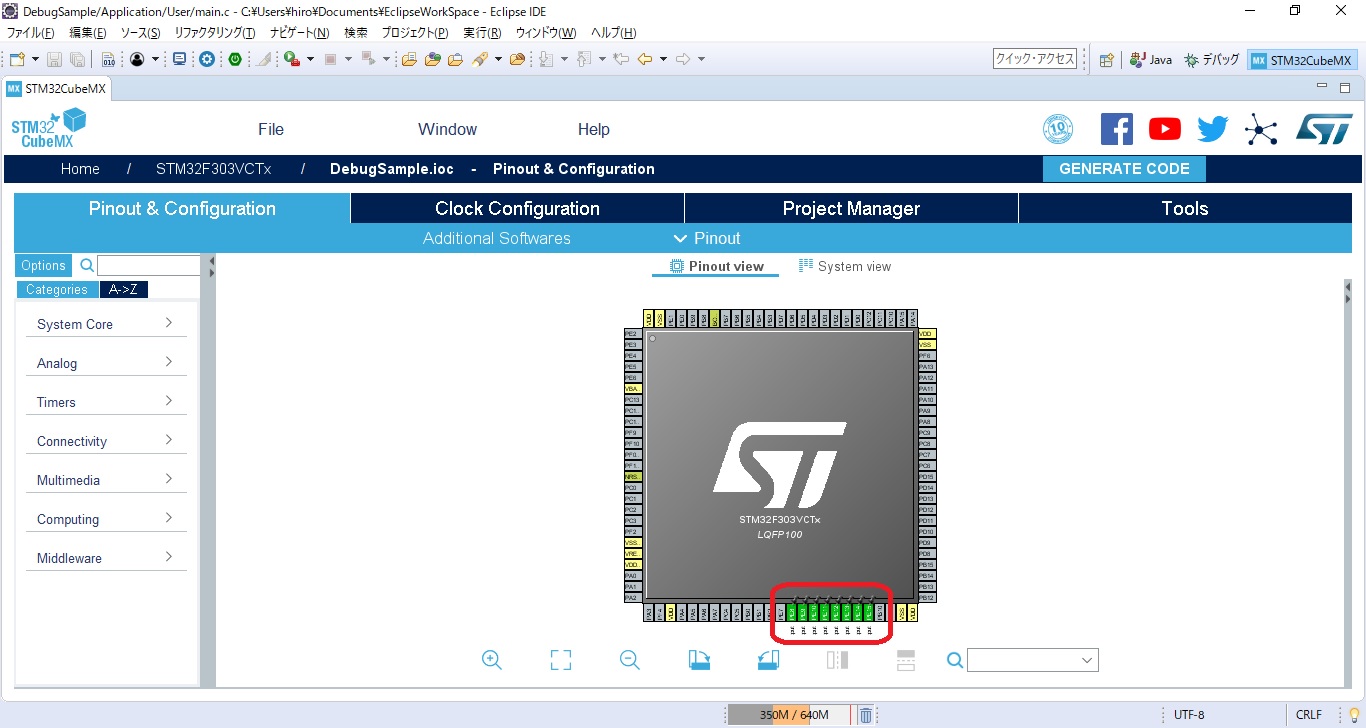Screen dimensions: 1366x728
Task: Open the Clock Configuration tab
Action: pos(517,209)
